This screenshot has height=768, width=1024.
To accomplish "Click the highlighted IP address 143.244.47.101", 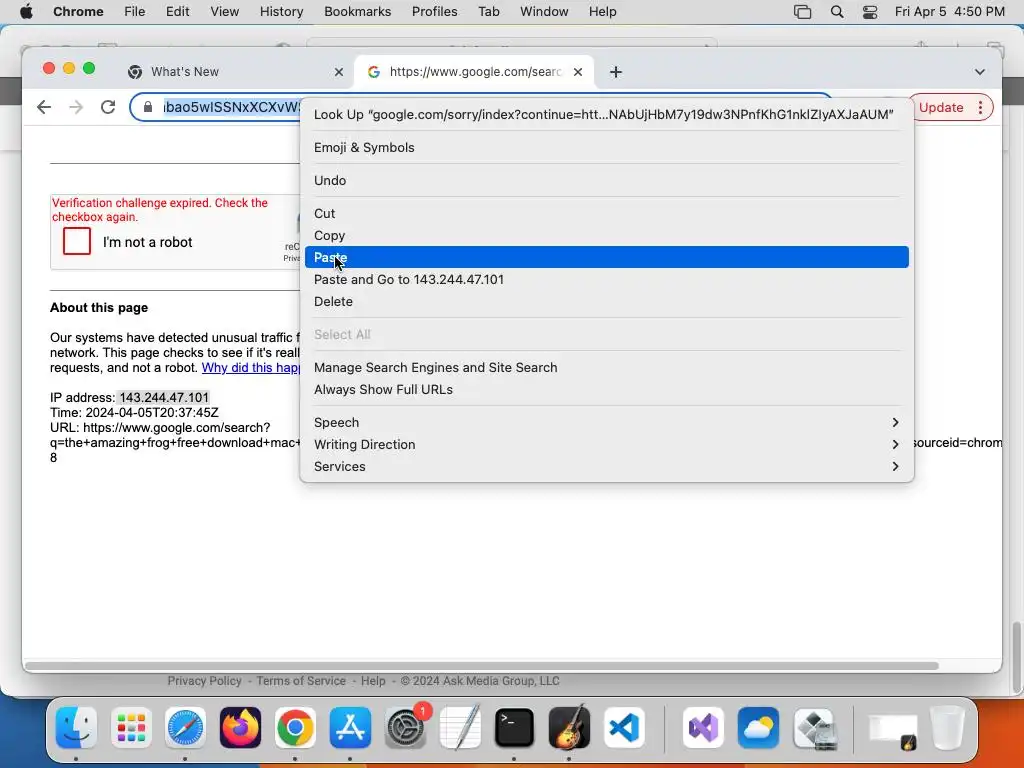I will coord(164,398).
